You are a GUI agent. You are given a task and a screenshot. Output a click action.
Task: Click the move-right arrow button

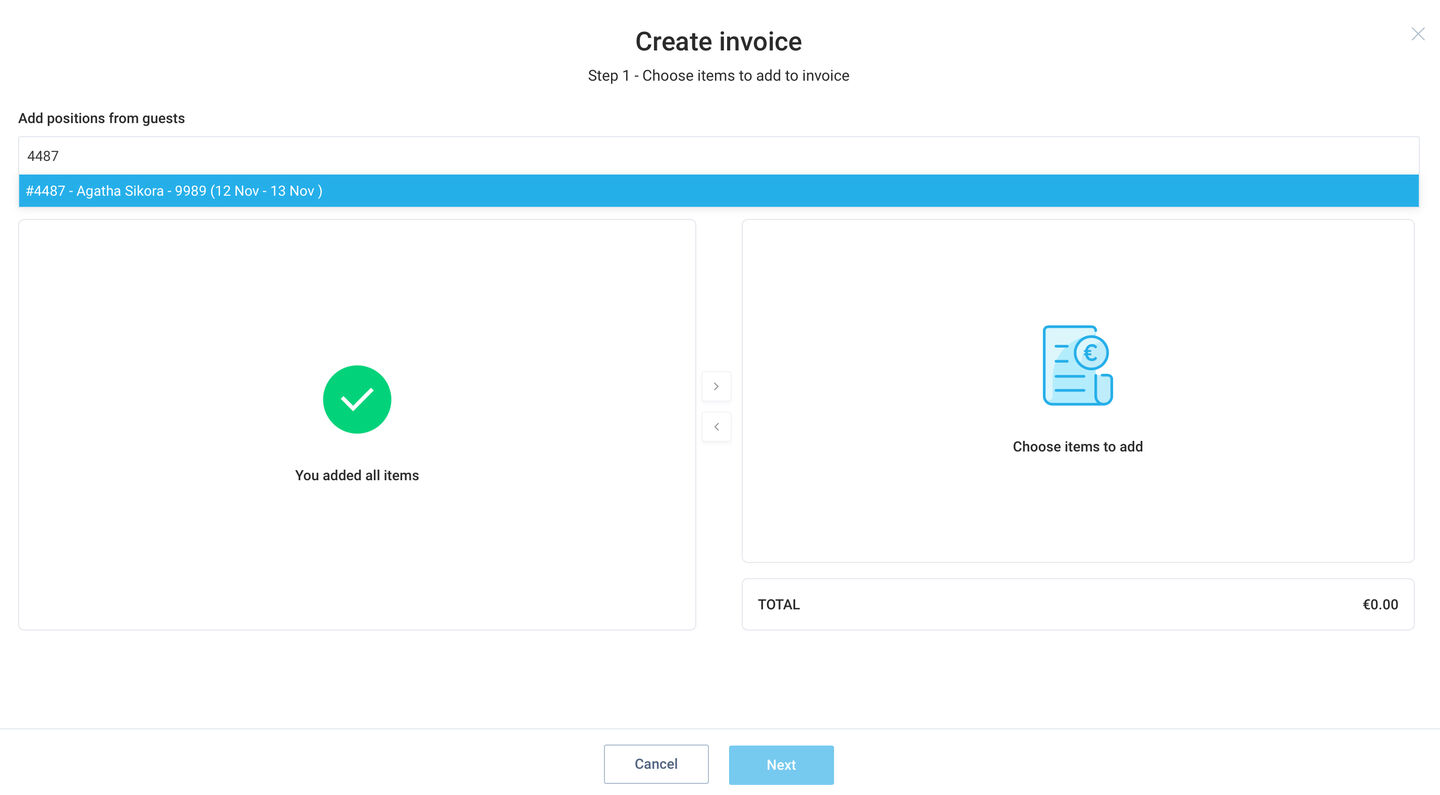(x=716, y=386)
